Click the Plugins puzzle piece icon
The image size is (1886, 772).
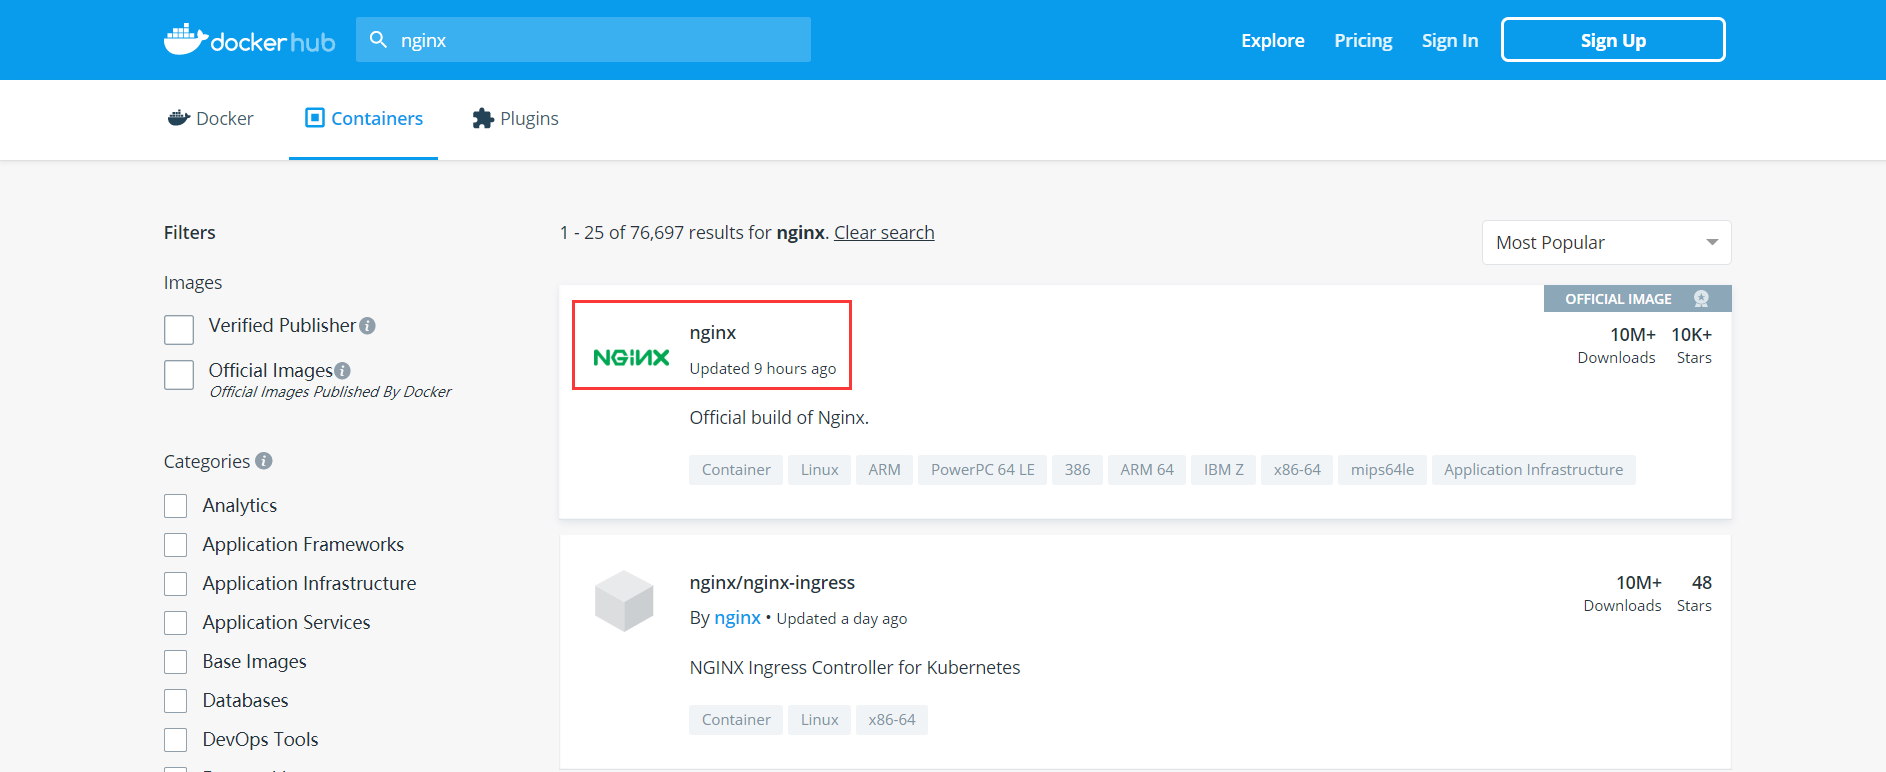click(x=483, y=118)
